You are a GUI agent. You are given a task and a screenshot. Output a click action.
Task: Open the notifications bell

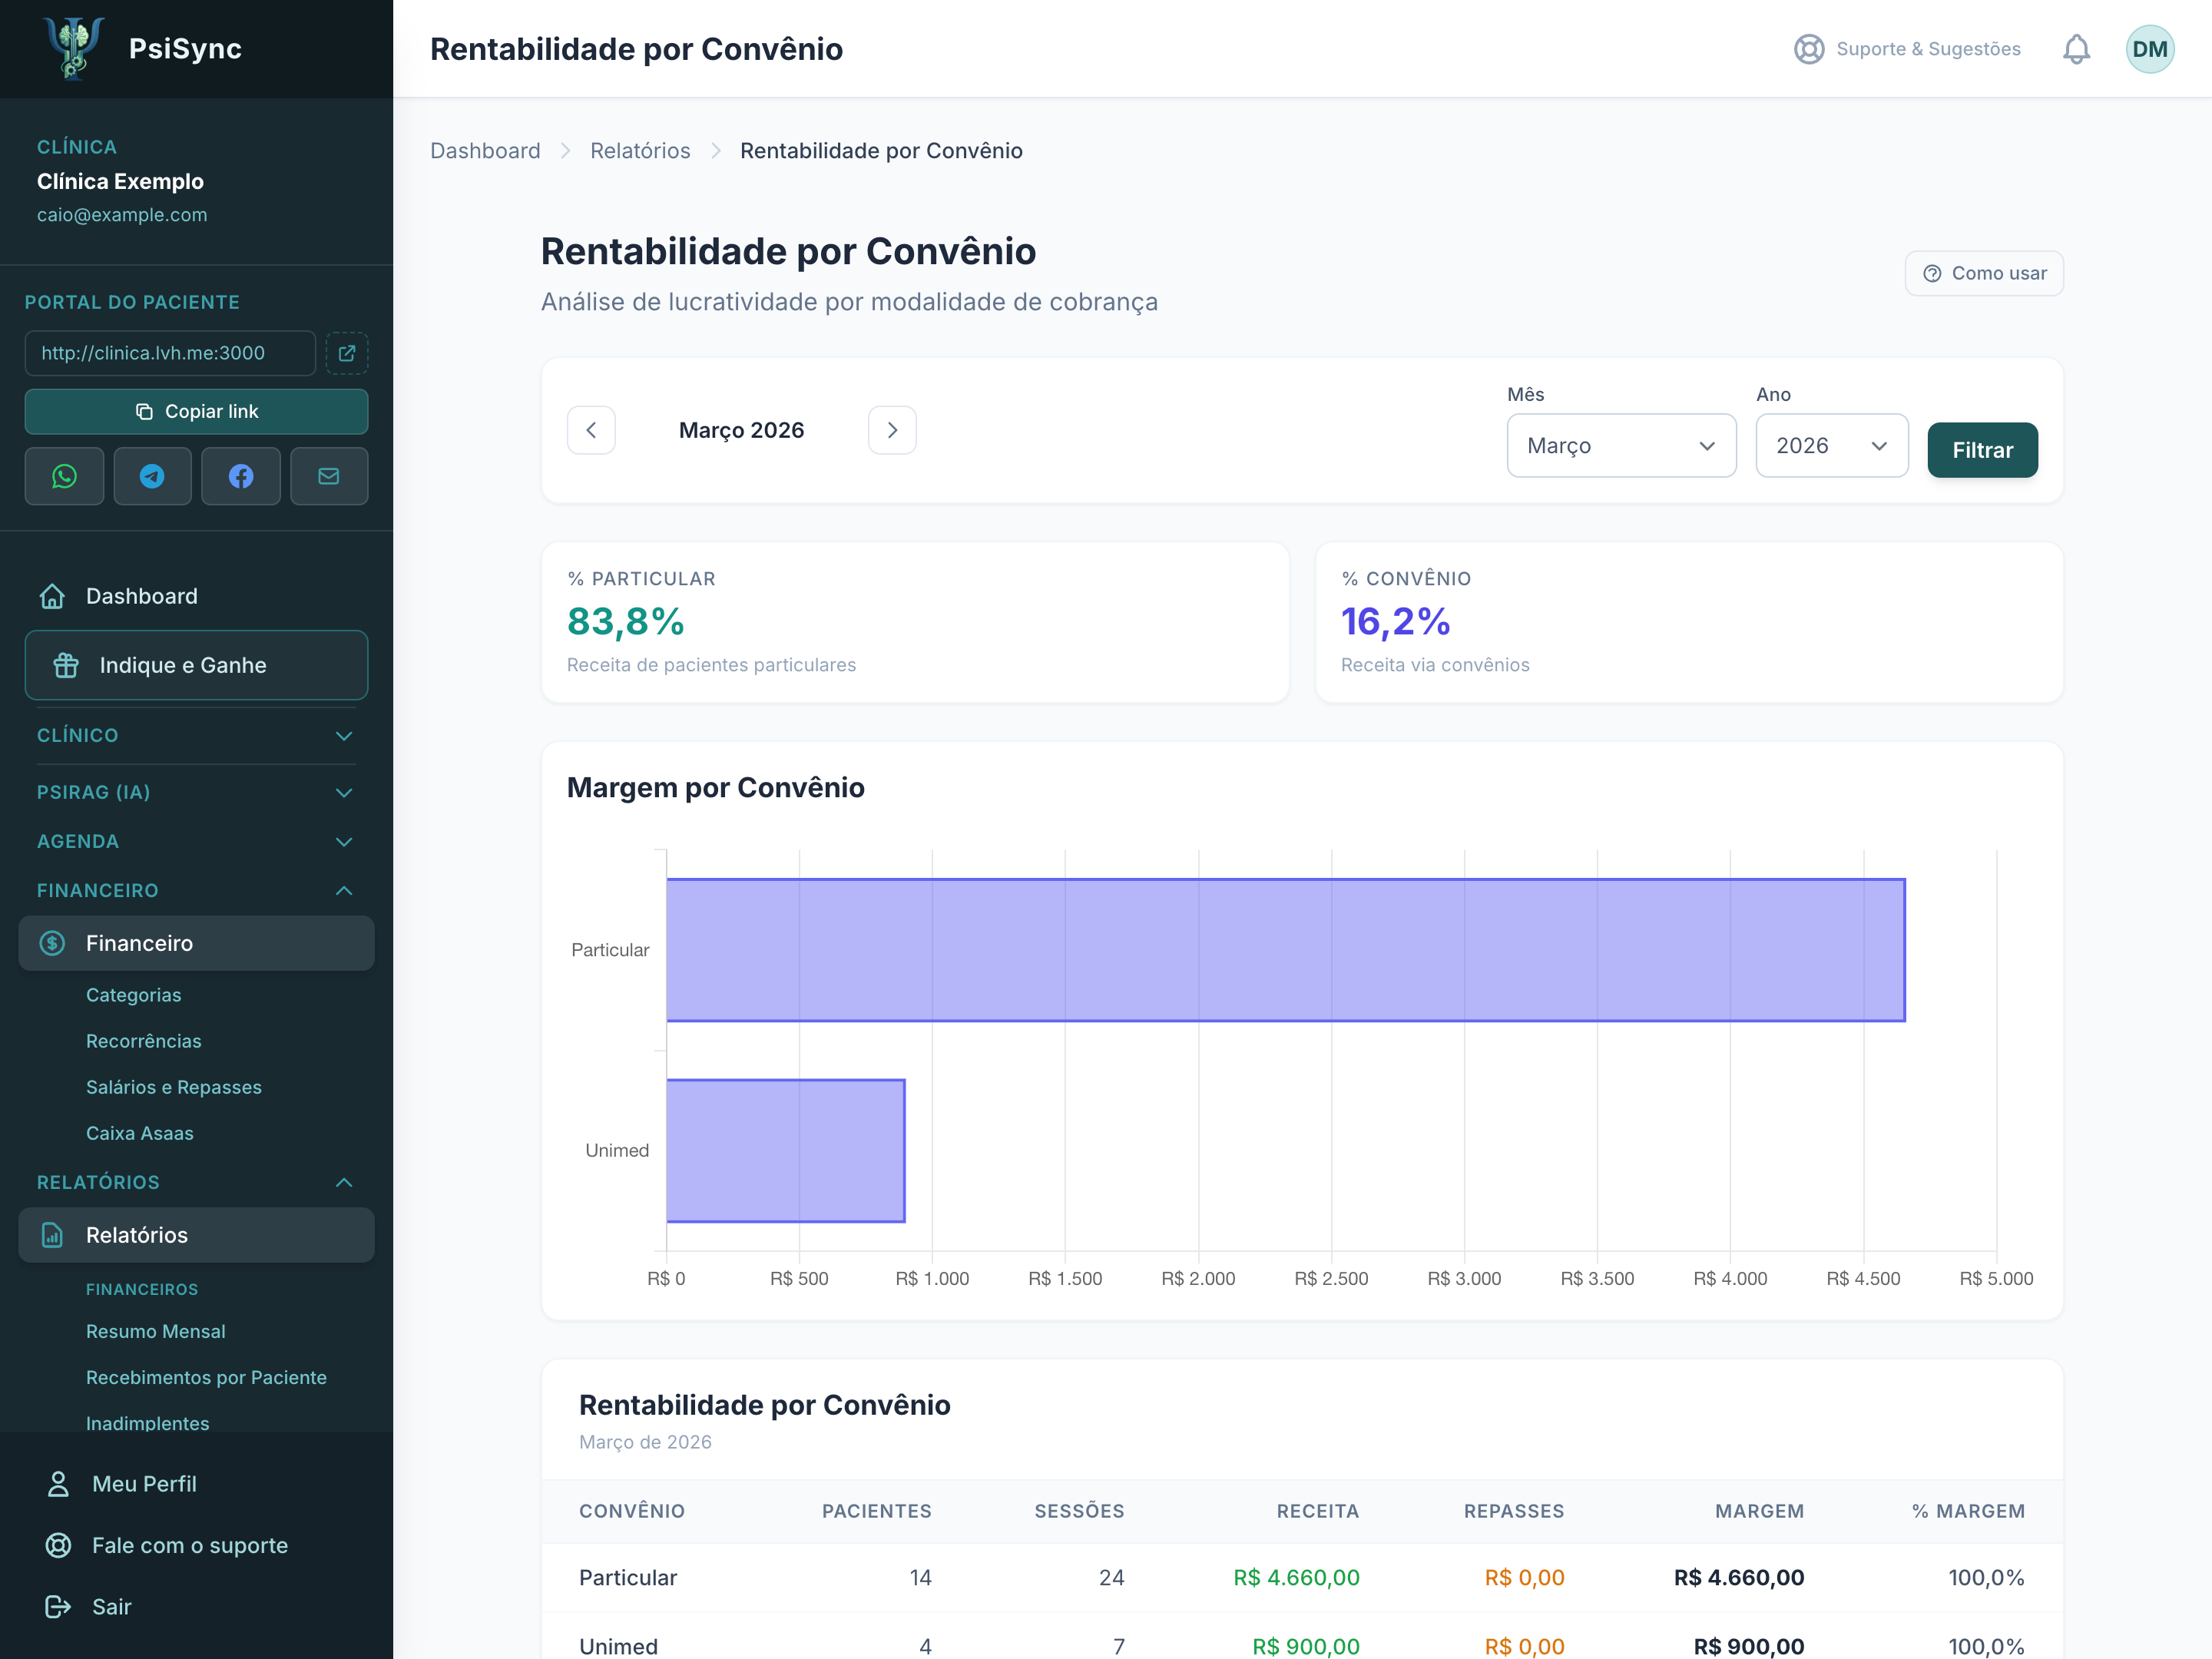click(x=2076, y=49)
